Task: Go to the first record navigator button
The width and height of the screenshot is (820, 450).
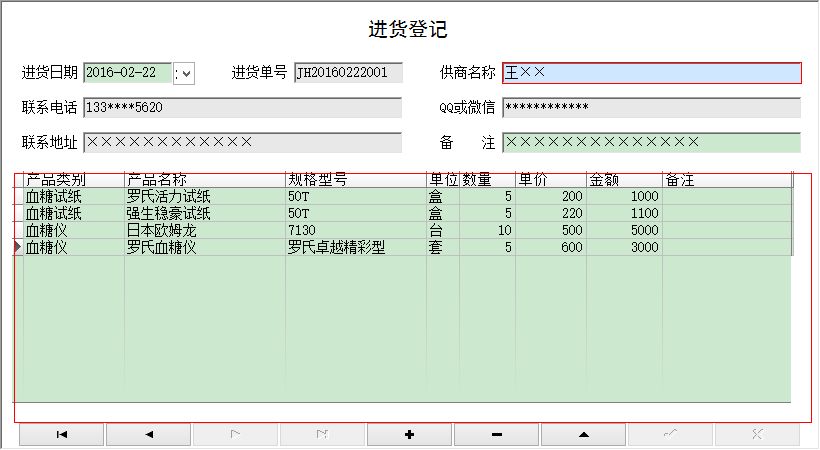Action: click(62, 434)
